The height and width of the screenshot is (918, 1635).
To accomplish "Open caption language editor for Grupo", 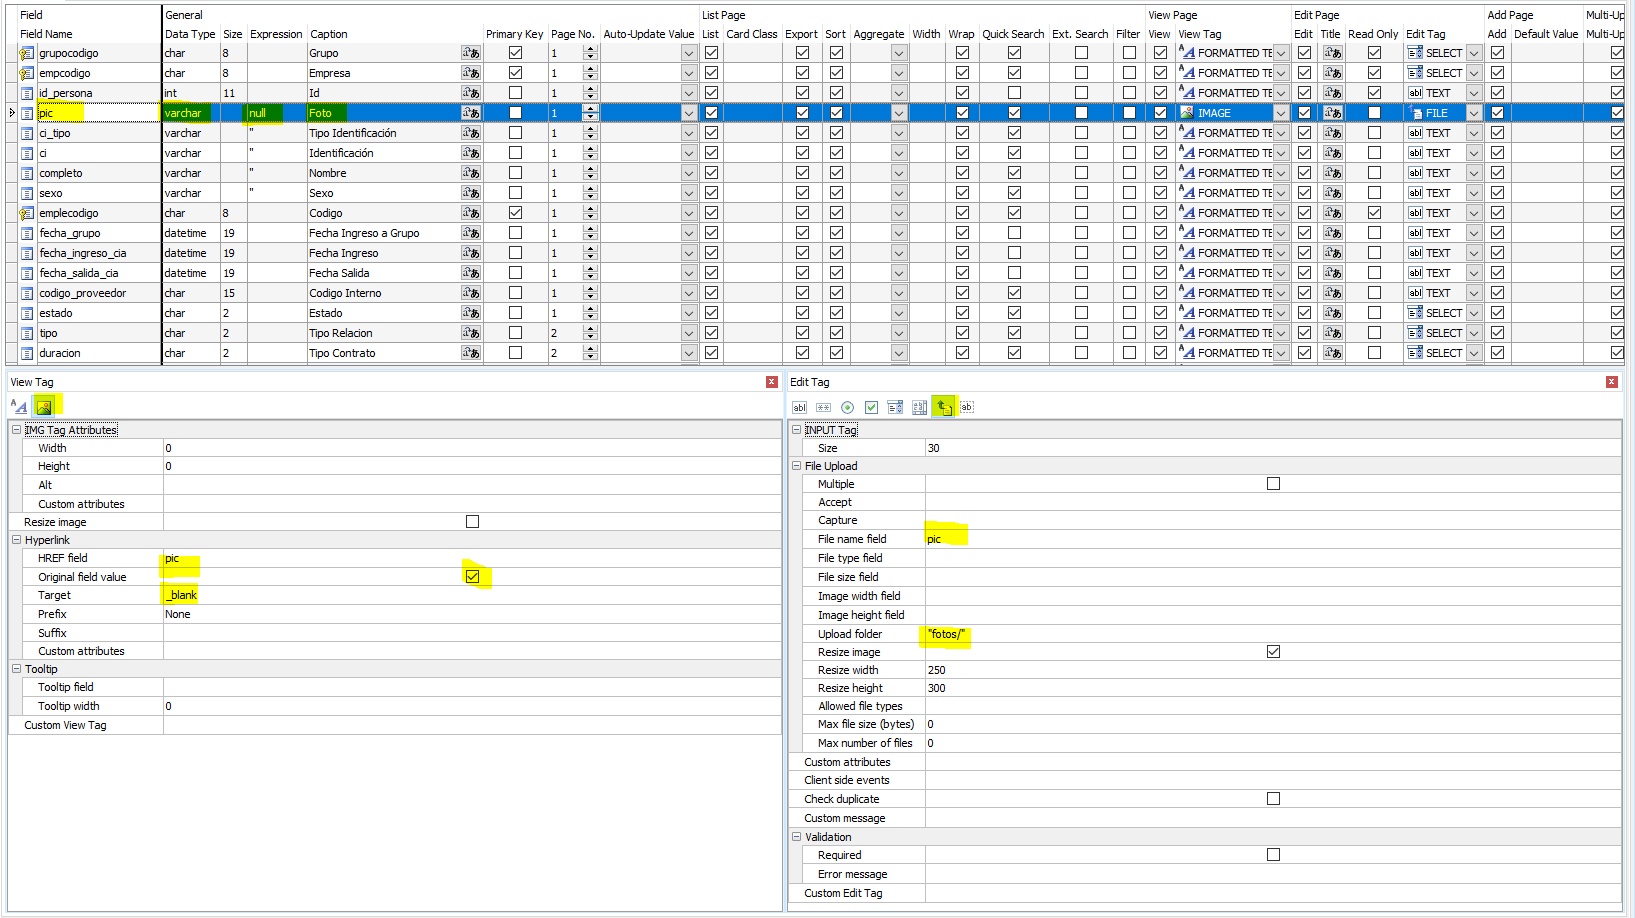I will point(470,53).
